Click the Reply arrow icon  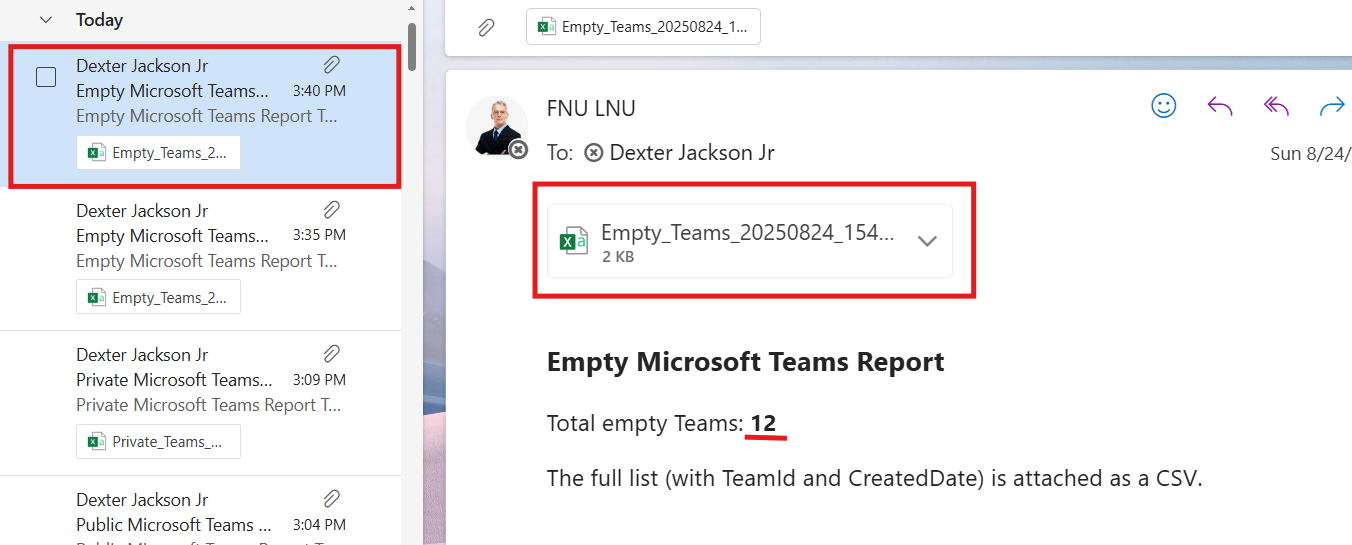1220,106
